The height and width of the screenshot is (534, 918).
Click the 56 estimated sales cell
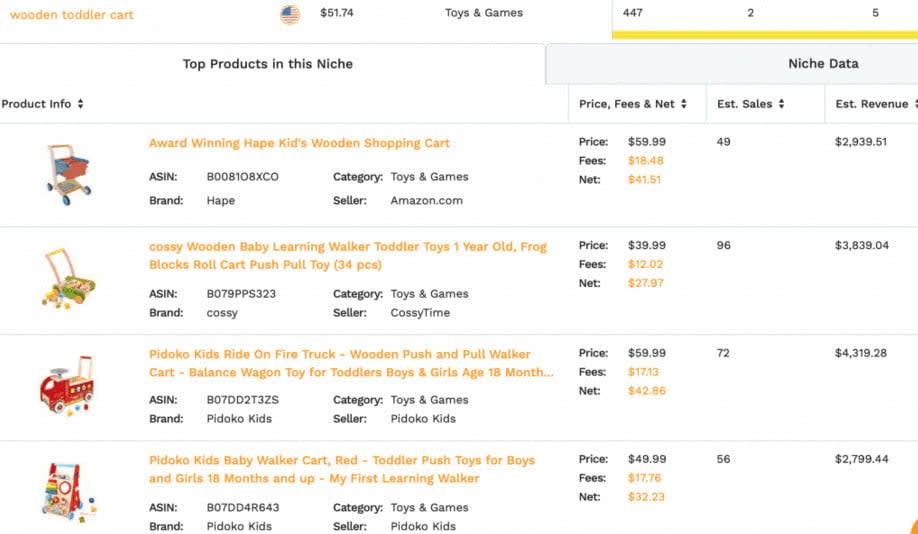[723, 459]
